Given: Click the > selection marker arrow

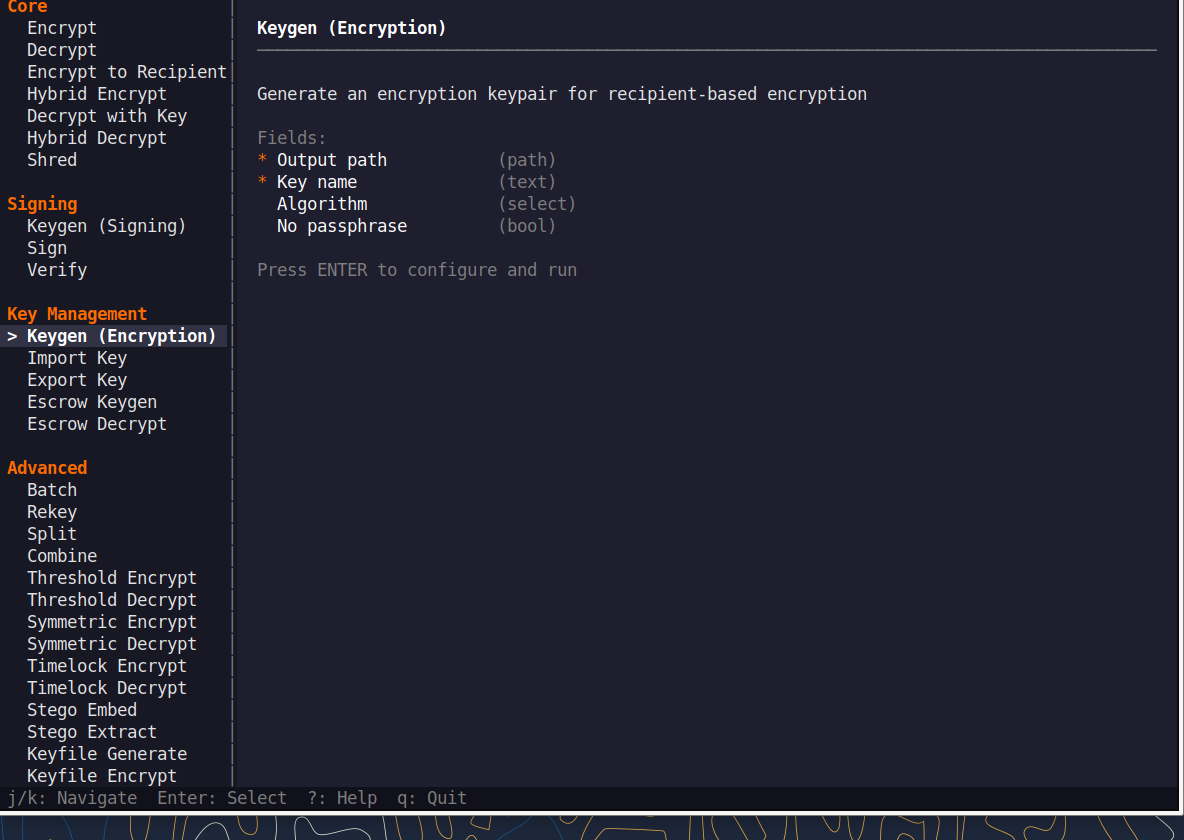Looking at the screenshot, I should coord(12,336).
